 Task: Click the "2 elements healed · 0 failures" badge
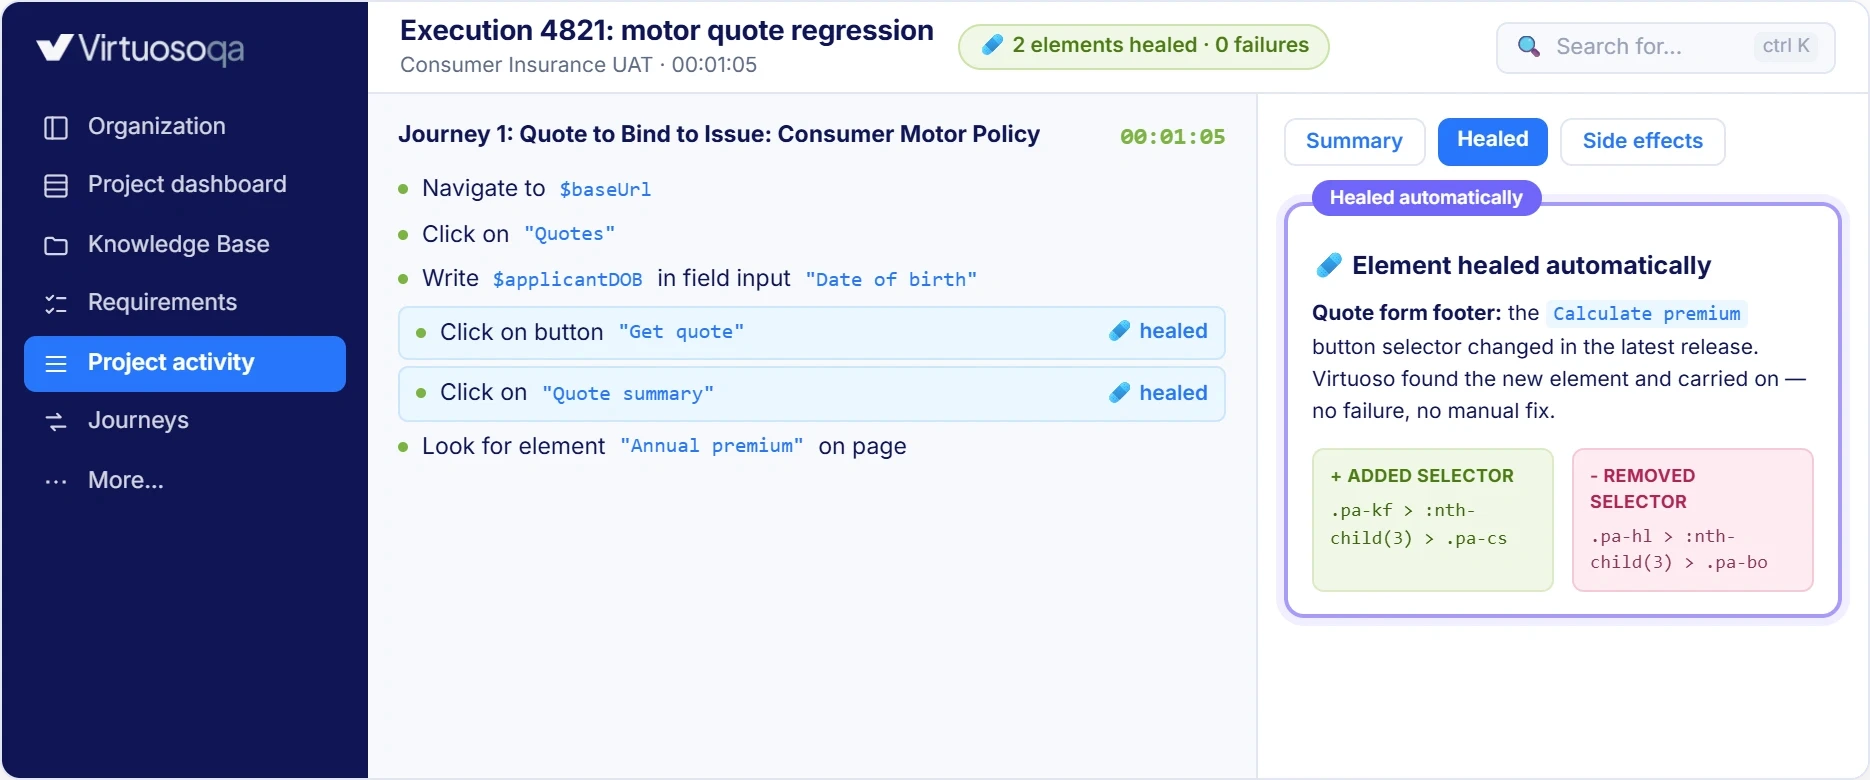(1143, 46)
